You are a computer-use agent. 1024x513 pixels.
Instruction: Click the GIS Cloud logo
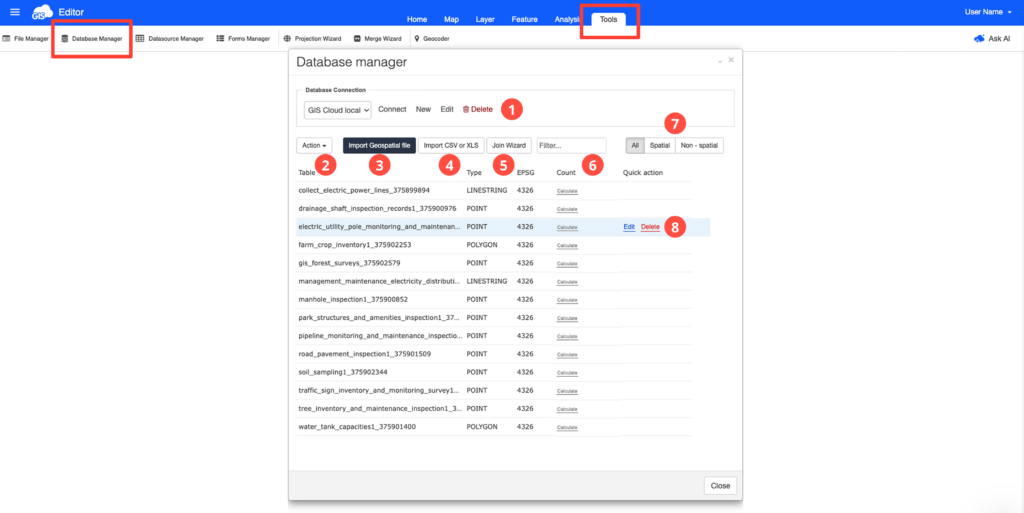[42, 12]
